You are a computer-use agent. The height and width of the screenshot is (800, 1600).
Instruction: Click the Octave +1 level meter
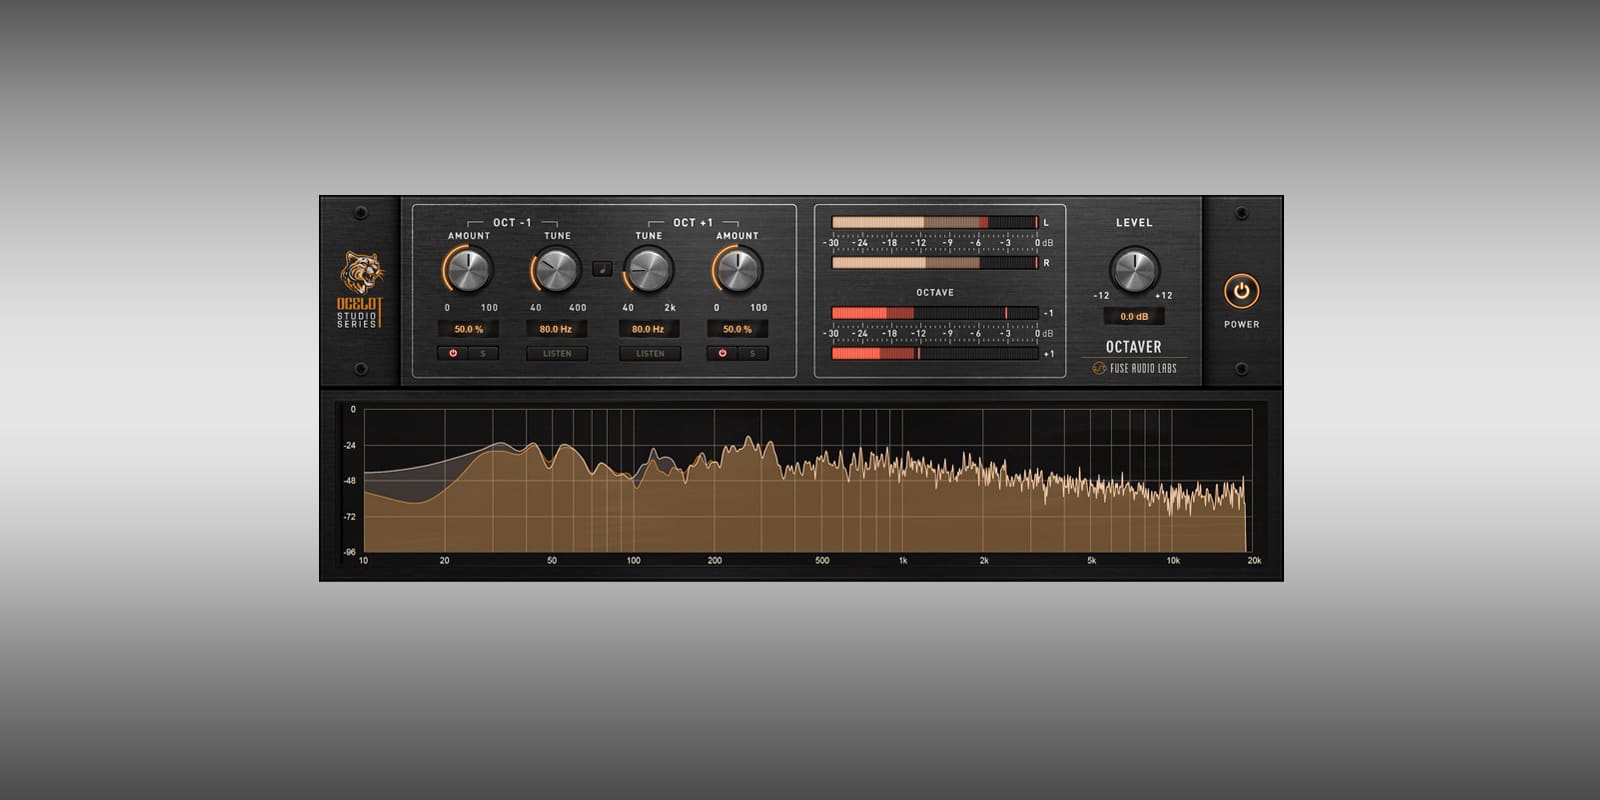pyautogui.click(x=935, y=353)
